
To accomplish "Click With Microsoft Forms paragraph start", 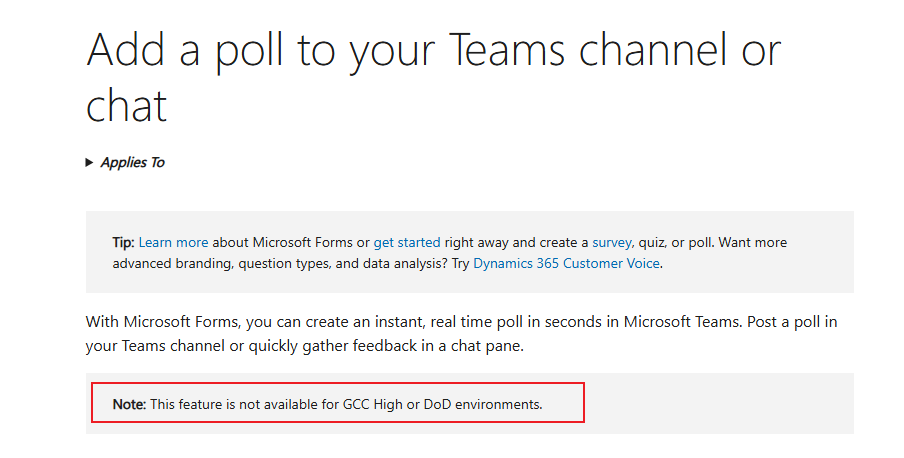I will point(162,321).
